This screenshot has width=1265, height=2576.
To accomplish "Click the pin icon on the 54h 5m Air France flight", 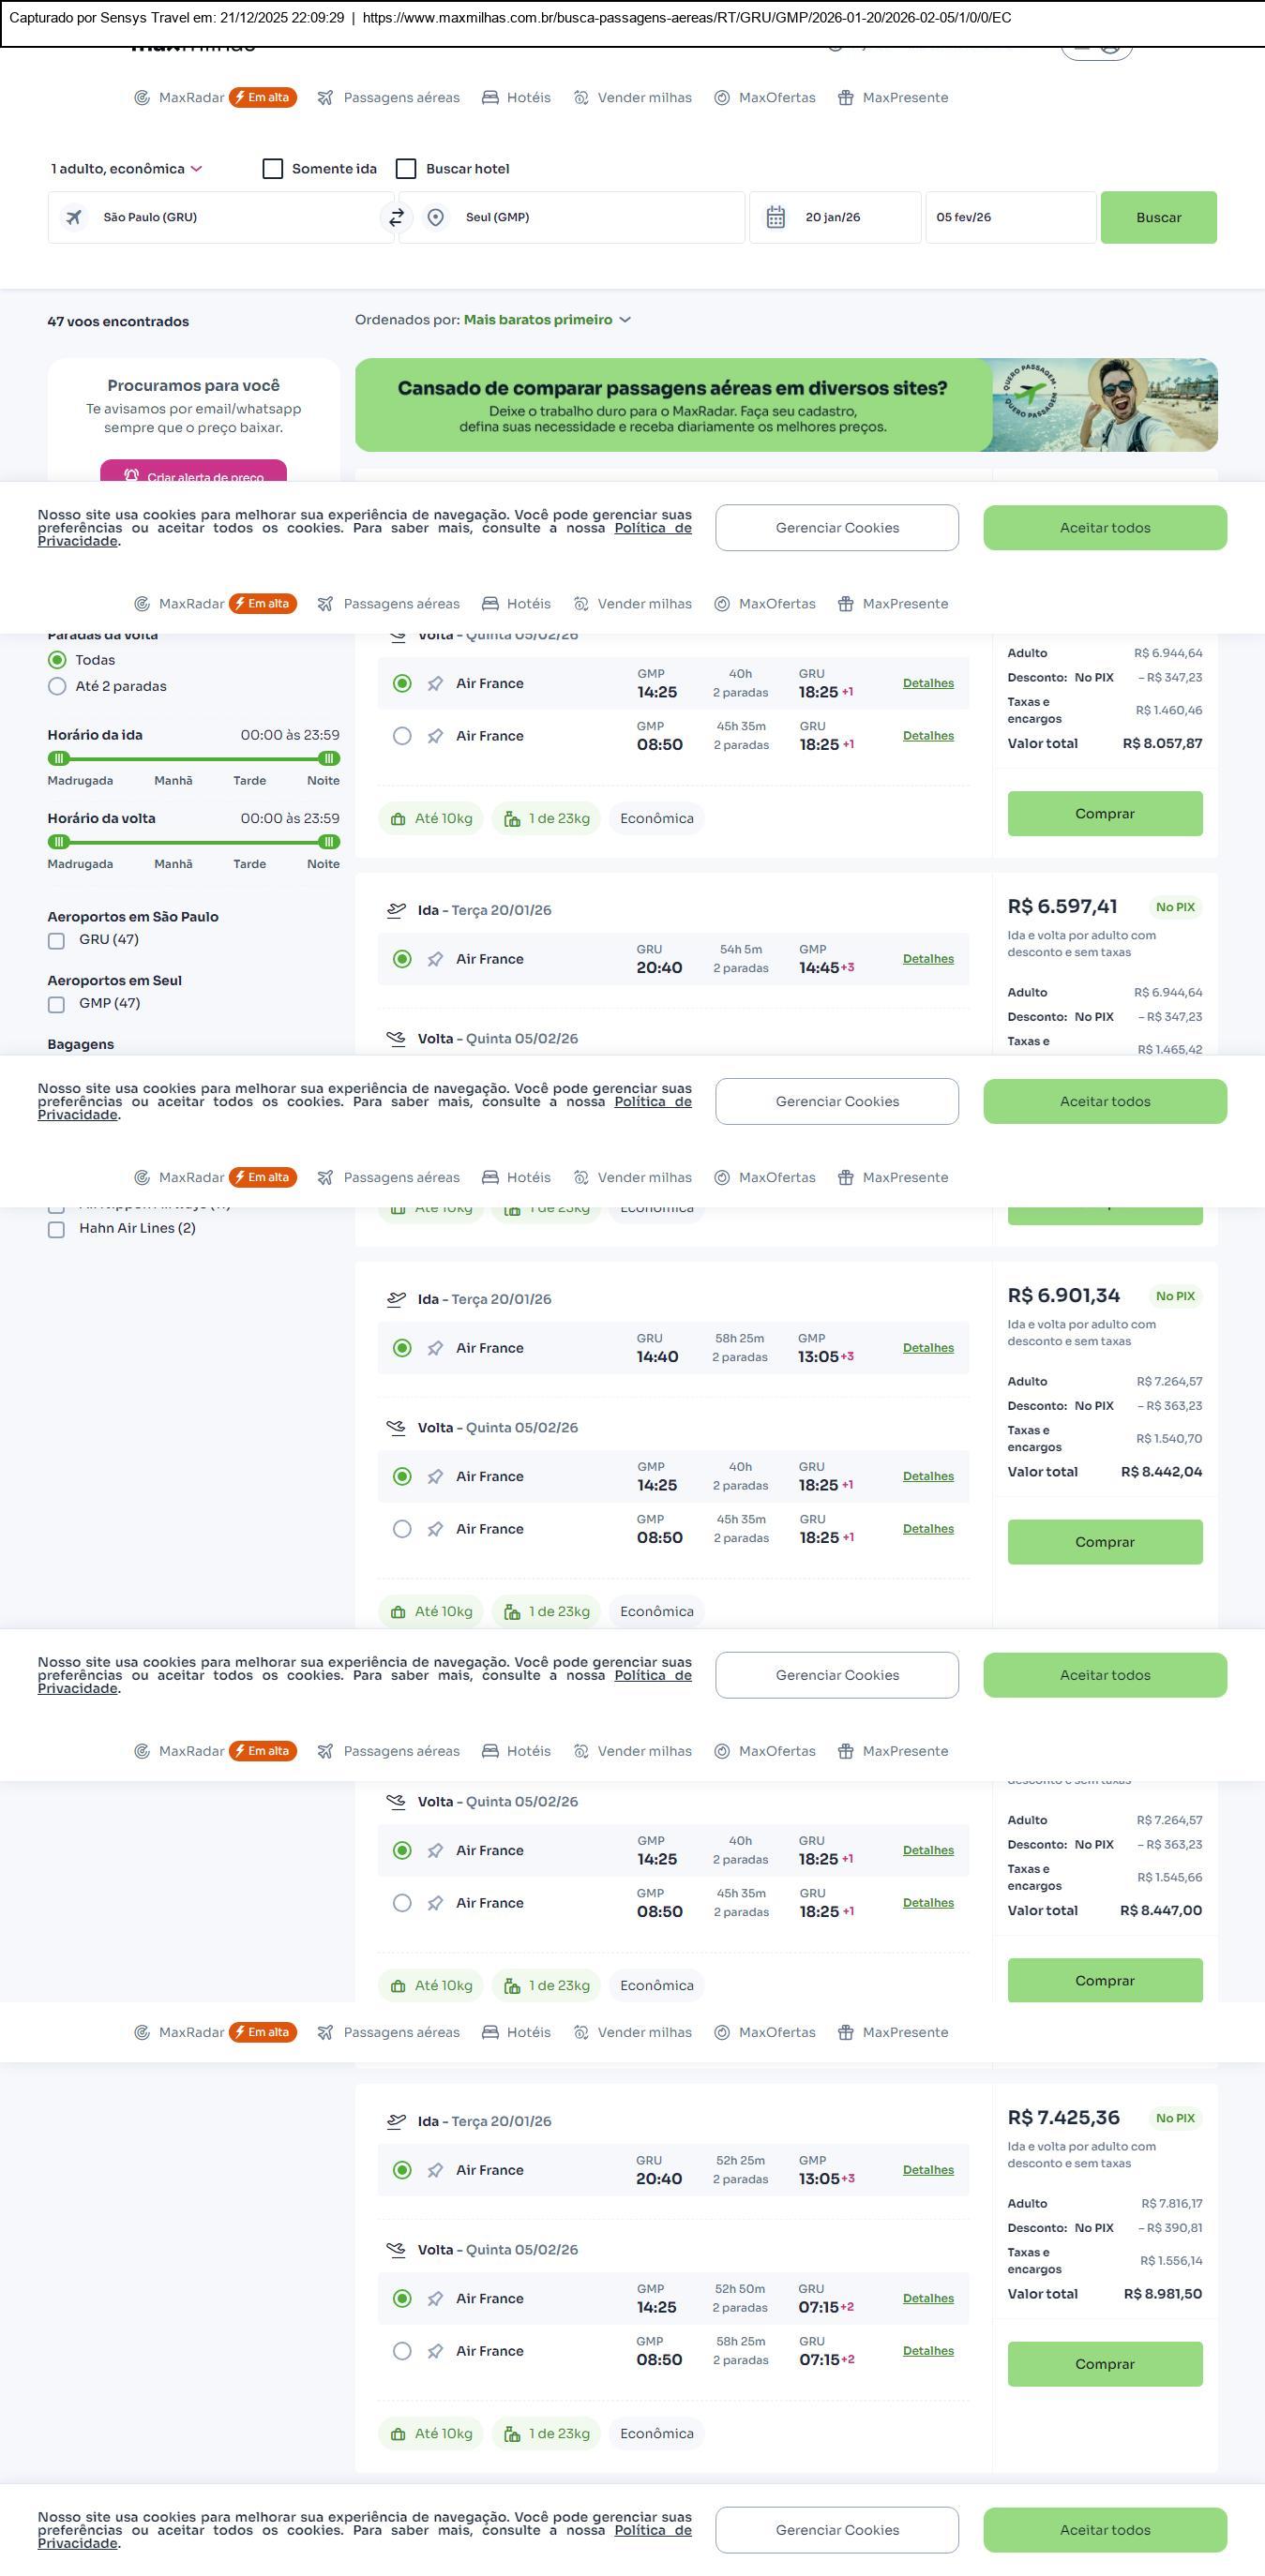I will (435, 959).
